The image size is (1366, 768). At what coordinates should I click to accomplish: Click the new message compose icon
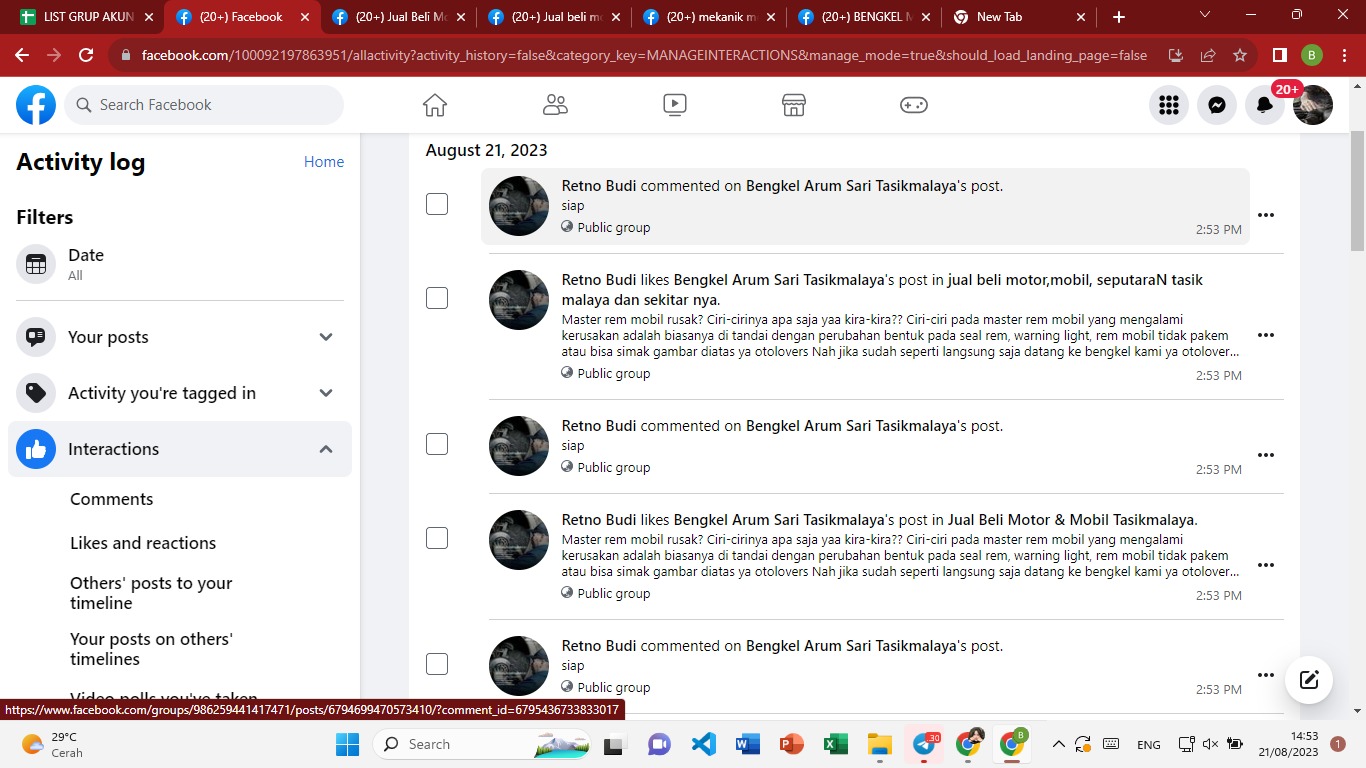coord(1309,680)
